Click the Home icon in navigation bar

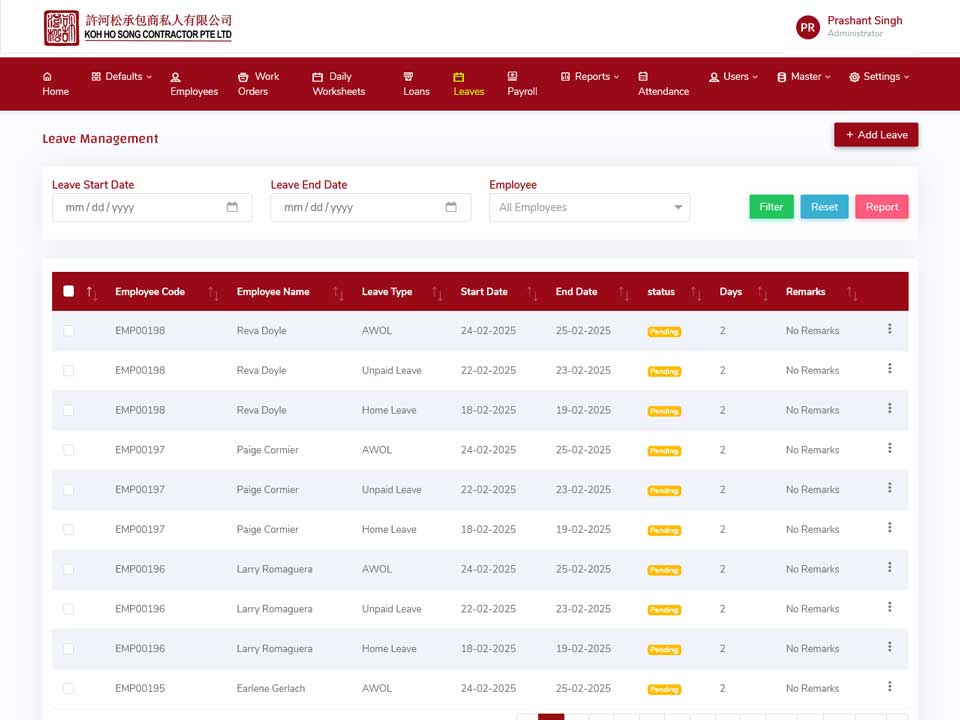[47, 77]
